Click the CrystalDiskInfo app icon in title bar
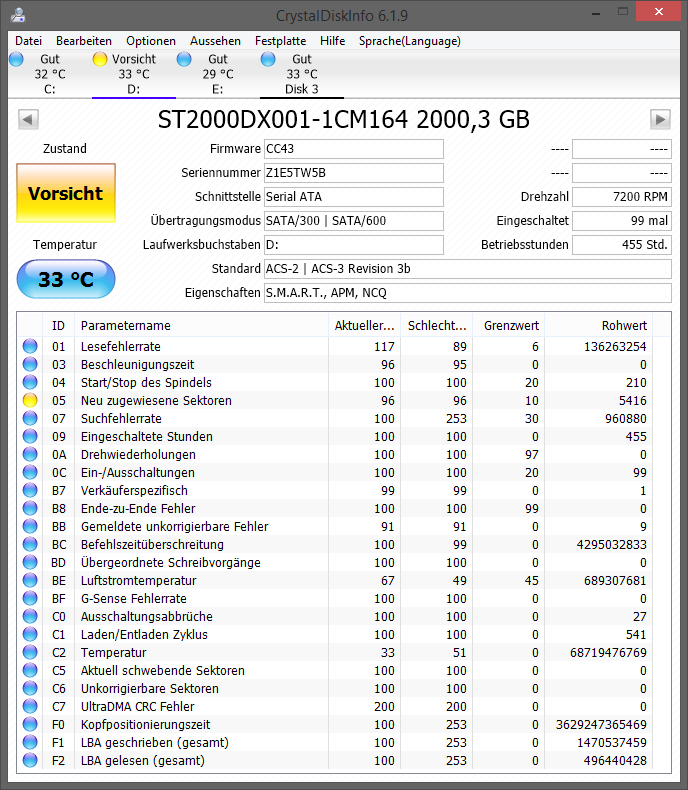The height and width of the screenshot is (790, 688). [x=18, y=15]
